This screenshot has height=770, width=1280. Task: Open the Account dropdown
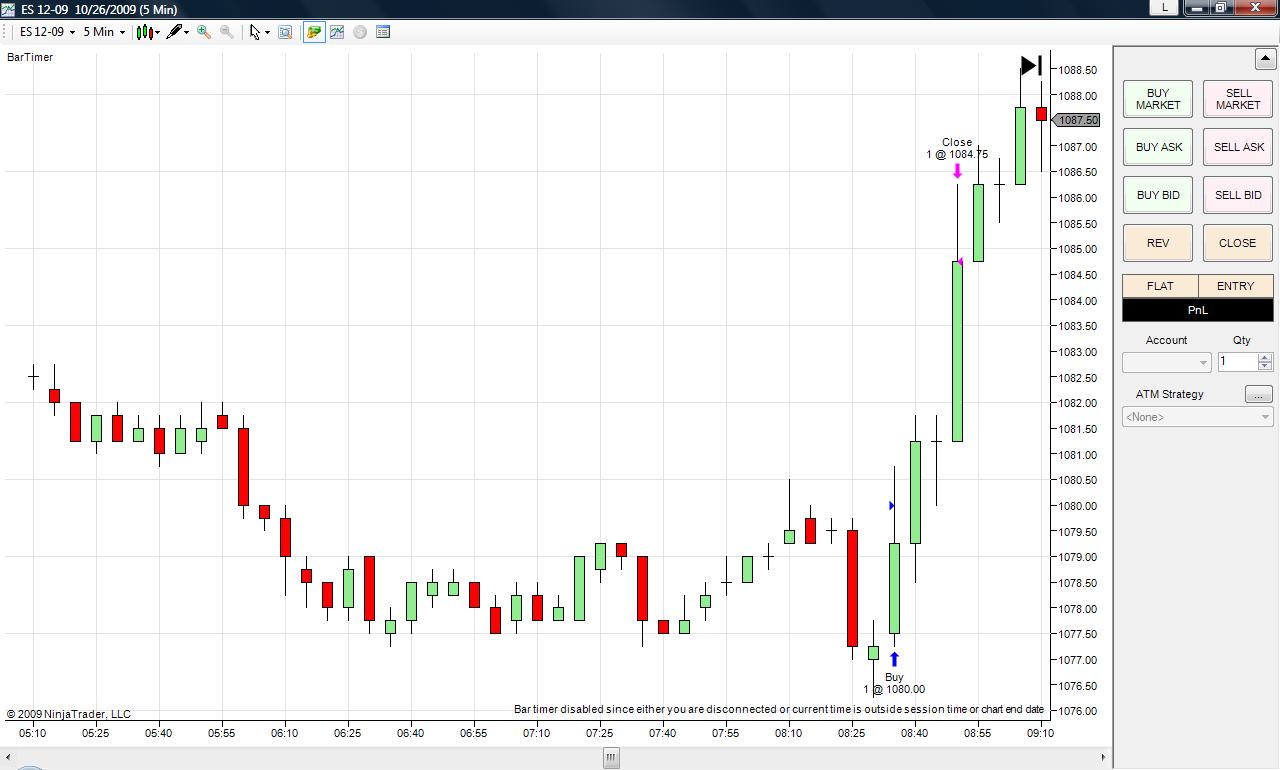coord(1166,362)
